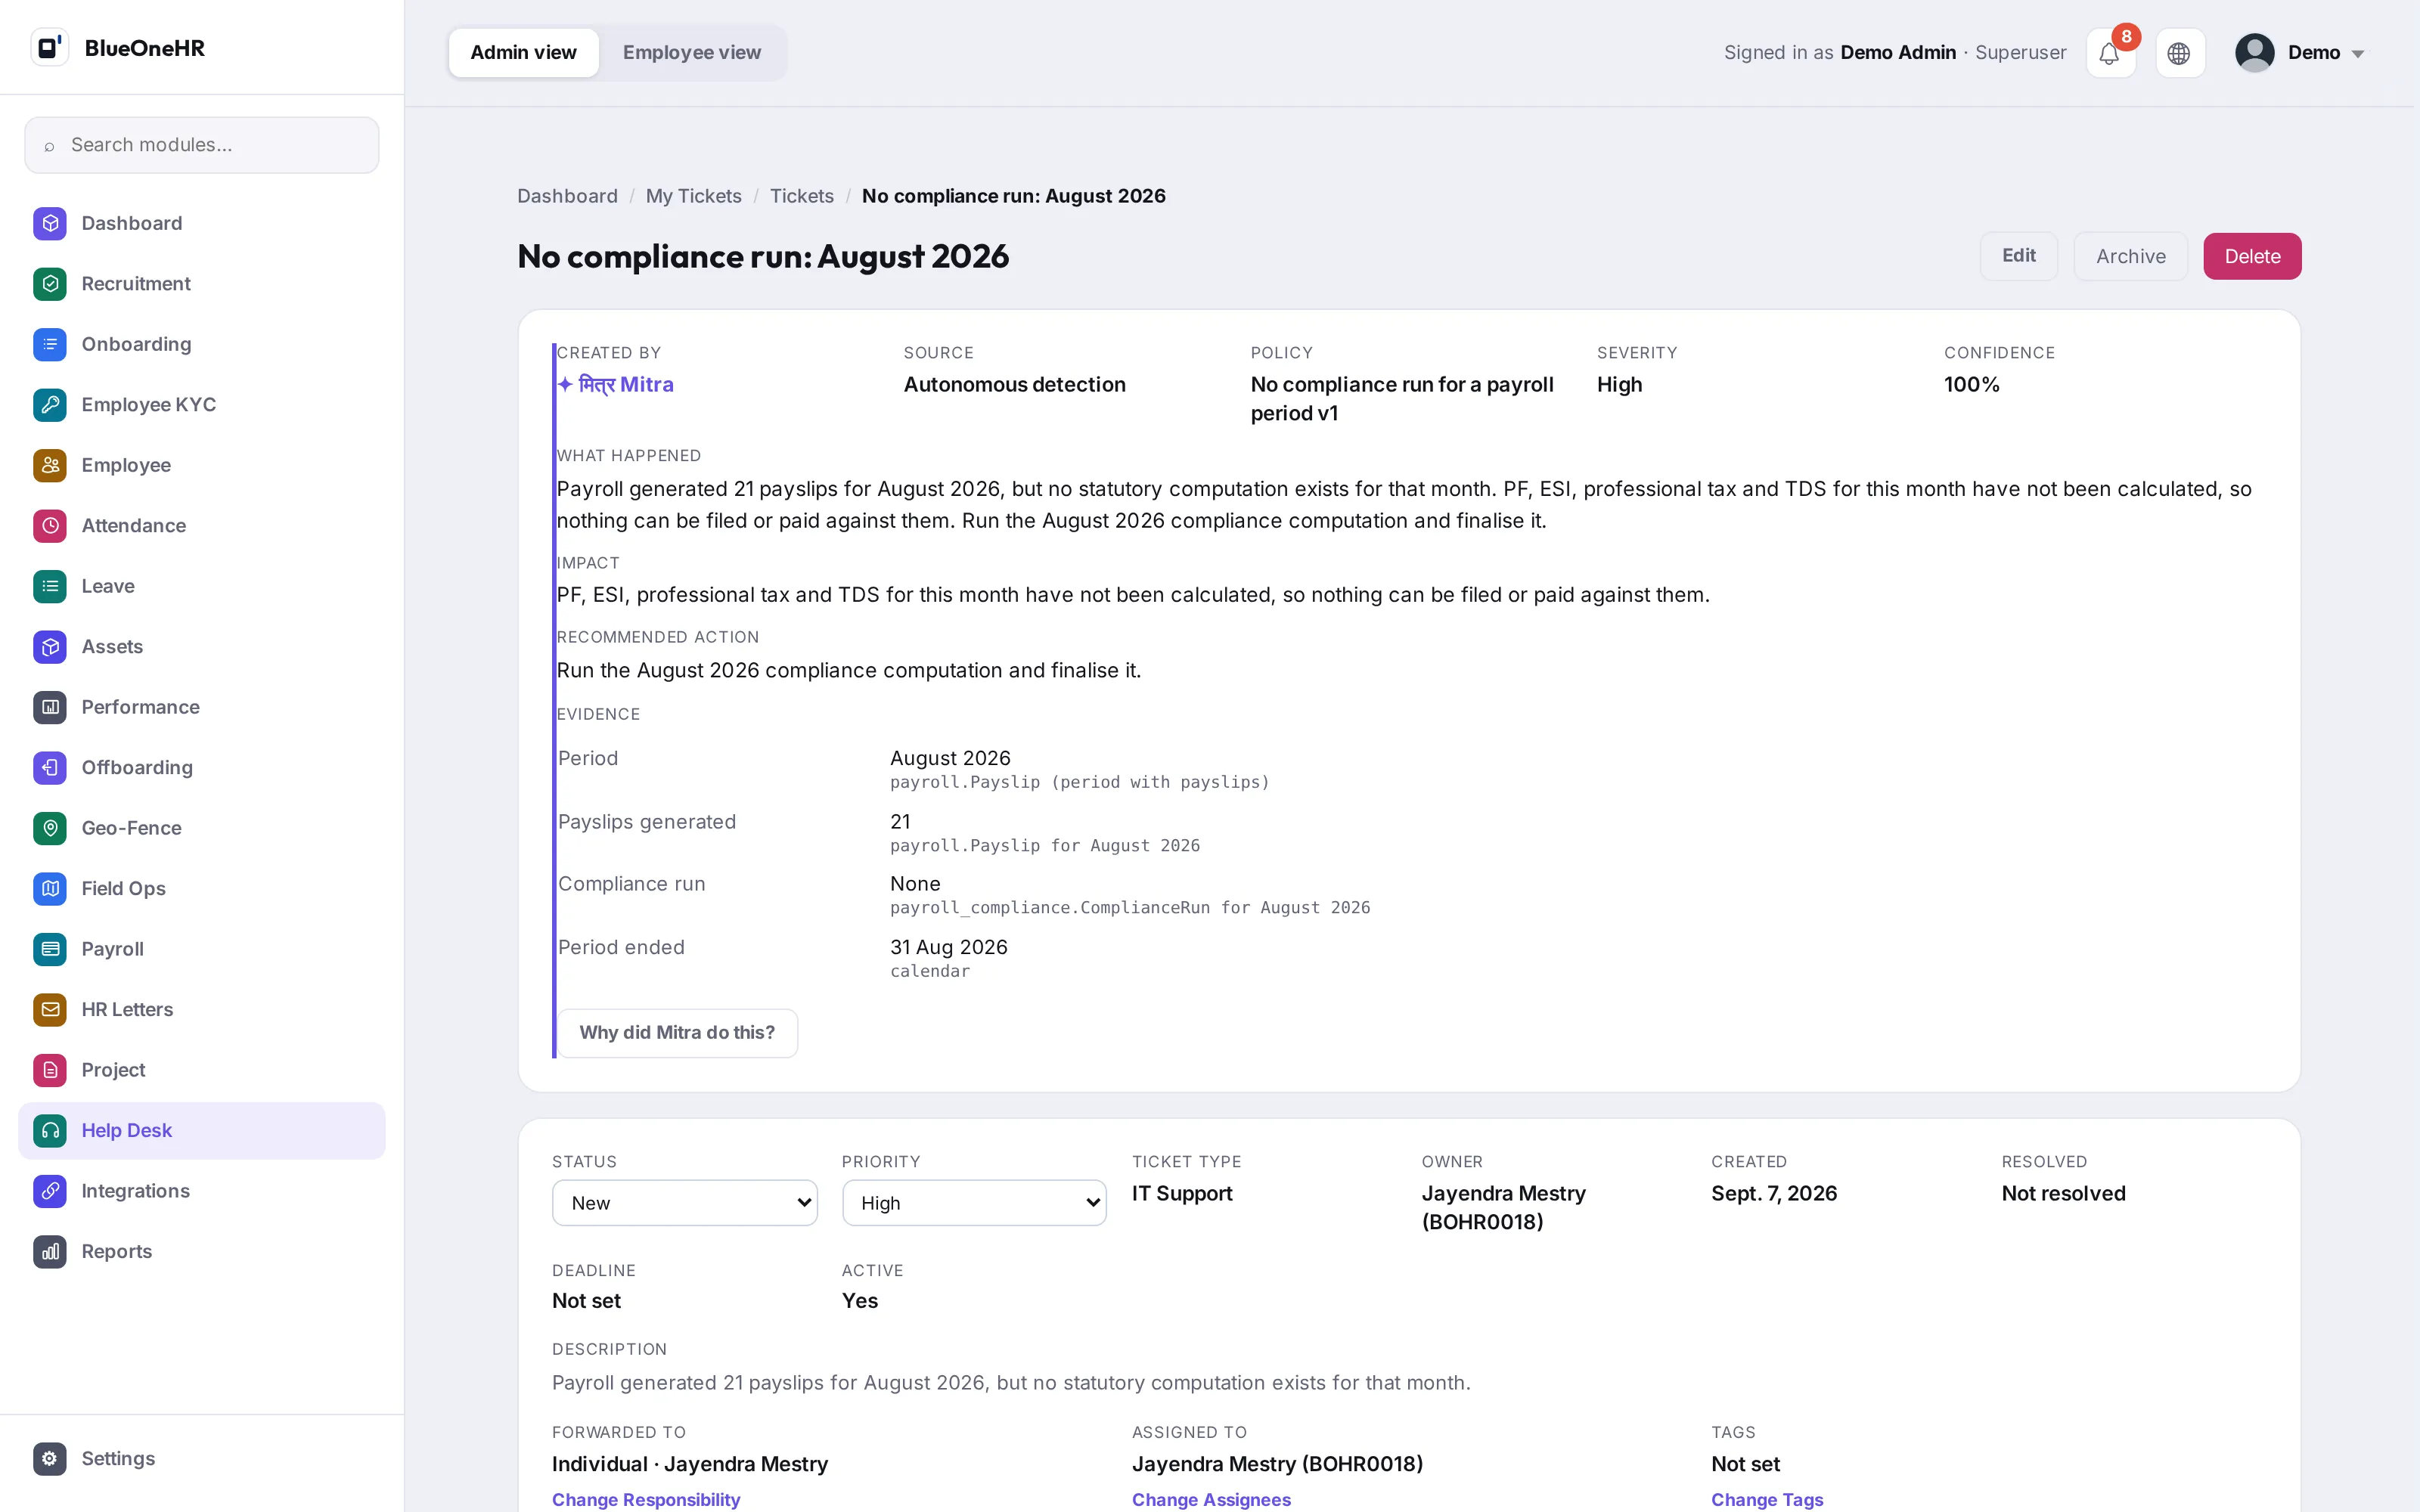Open Project in sidebar
The image size is (2420, 1512).
[202, 1070]
